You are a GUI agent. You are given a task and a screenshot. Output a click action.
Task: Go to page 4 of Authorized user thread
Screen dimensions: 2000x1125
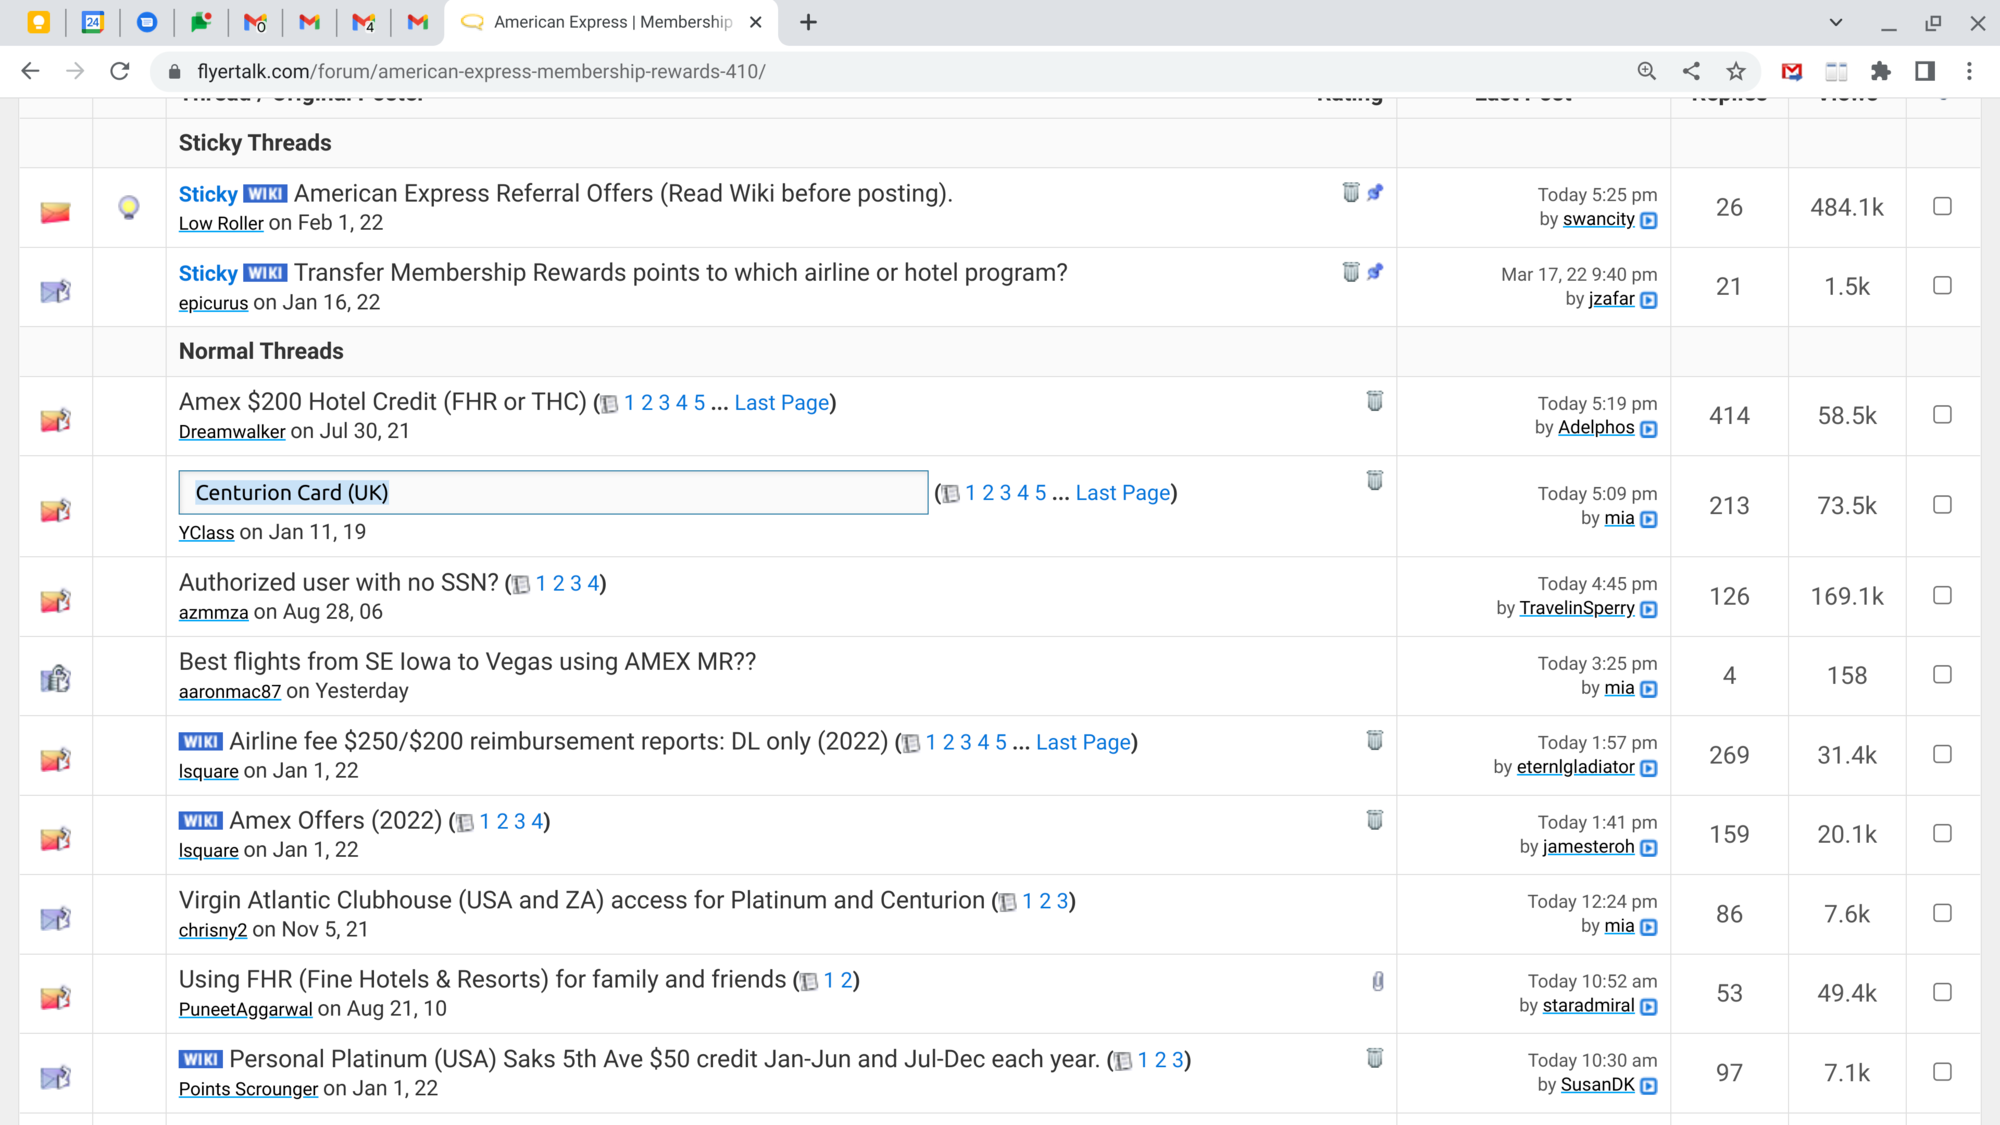[592, 583]
